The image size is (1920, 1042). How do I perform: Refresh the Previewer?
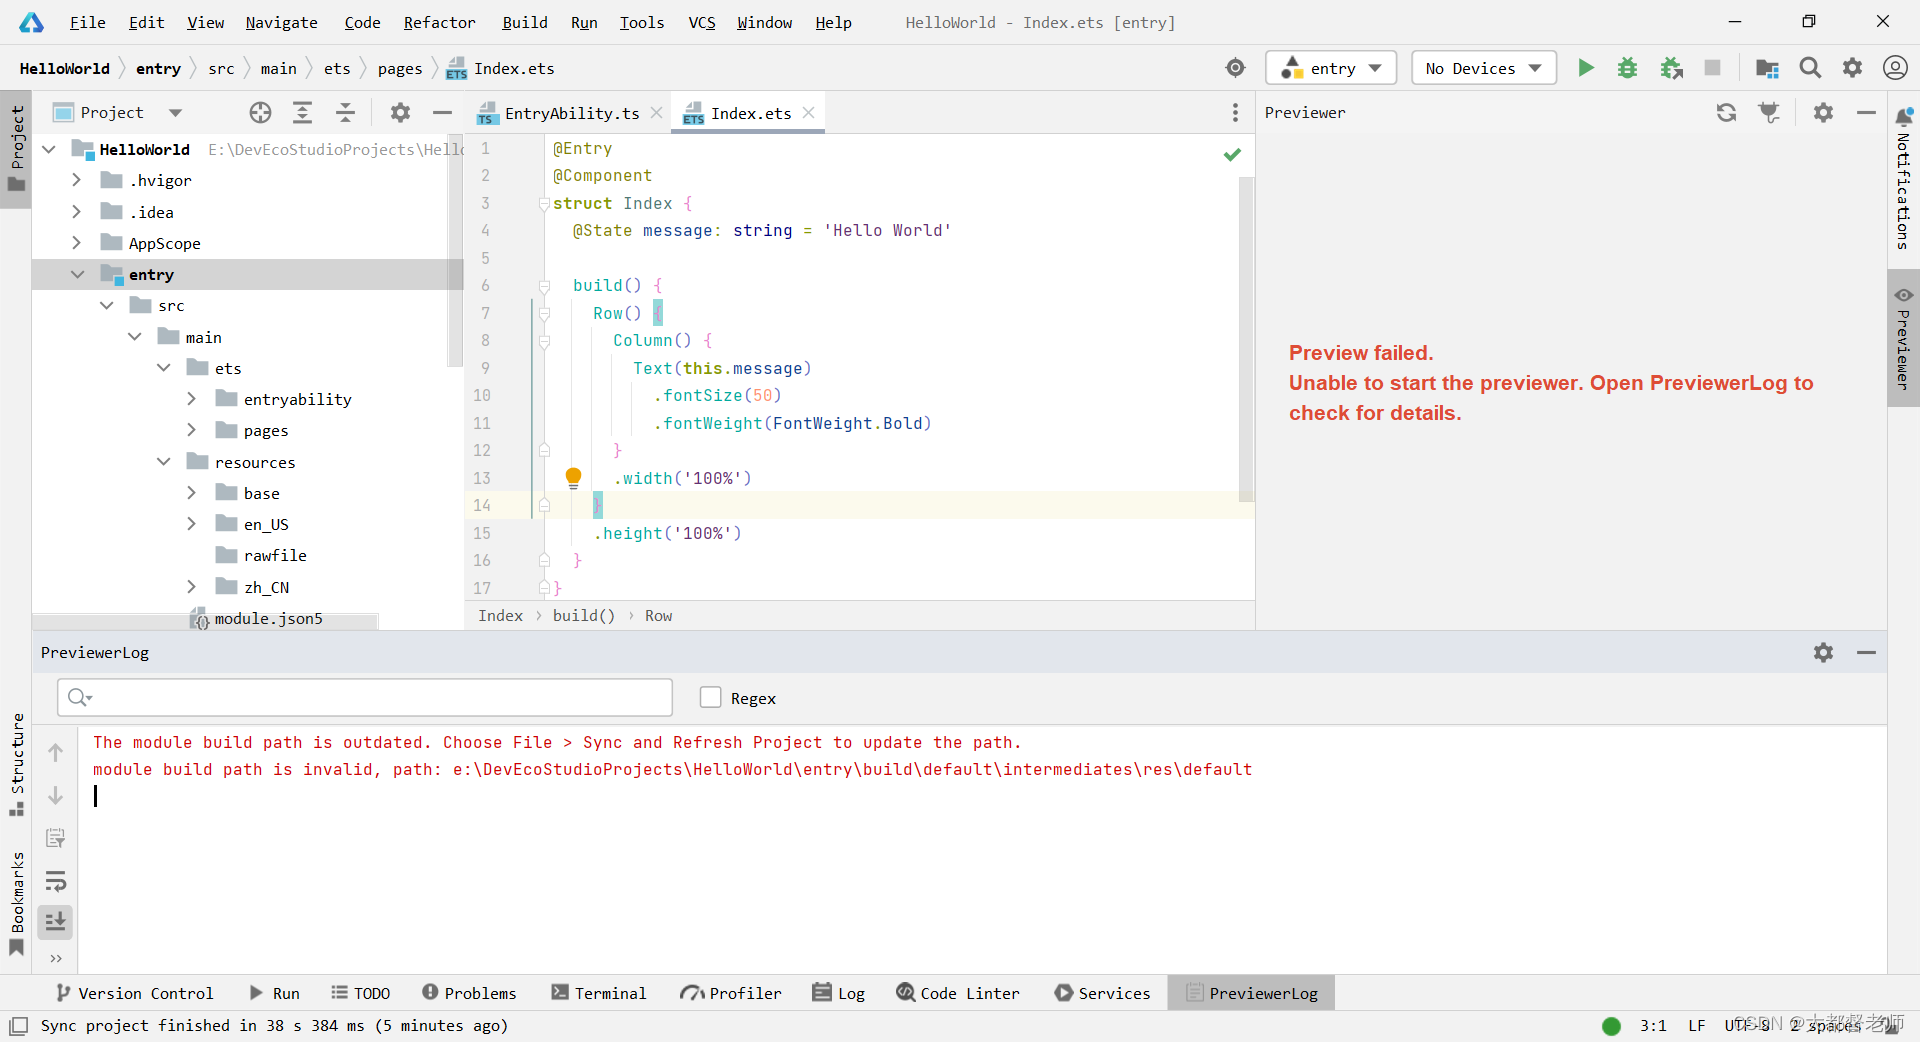point(1726,113)
